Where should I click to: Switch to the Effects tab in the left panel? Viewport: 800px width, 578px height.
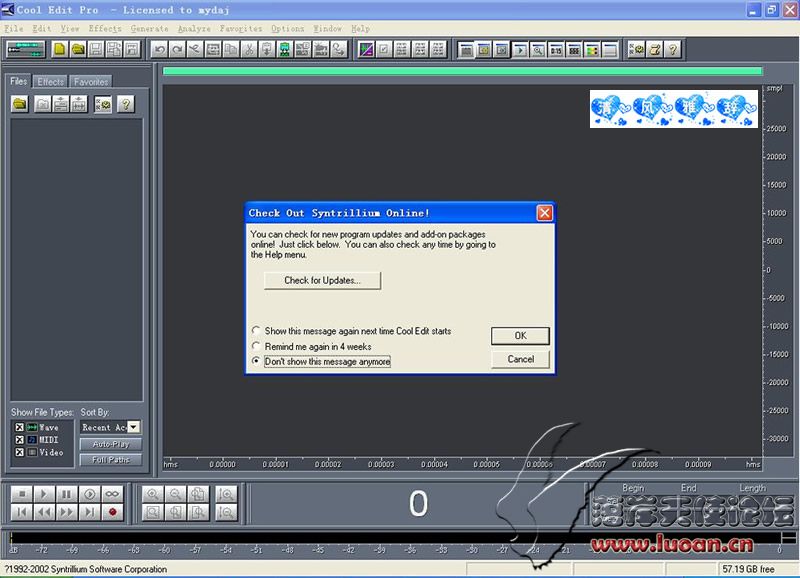pyautogui.click(x=51, y=82)
